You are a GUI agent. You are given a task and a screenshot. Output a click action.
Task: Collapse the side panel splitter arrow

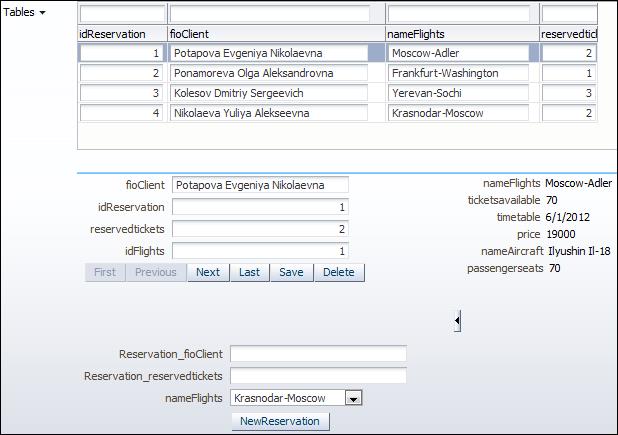457,321
